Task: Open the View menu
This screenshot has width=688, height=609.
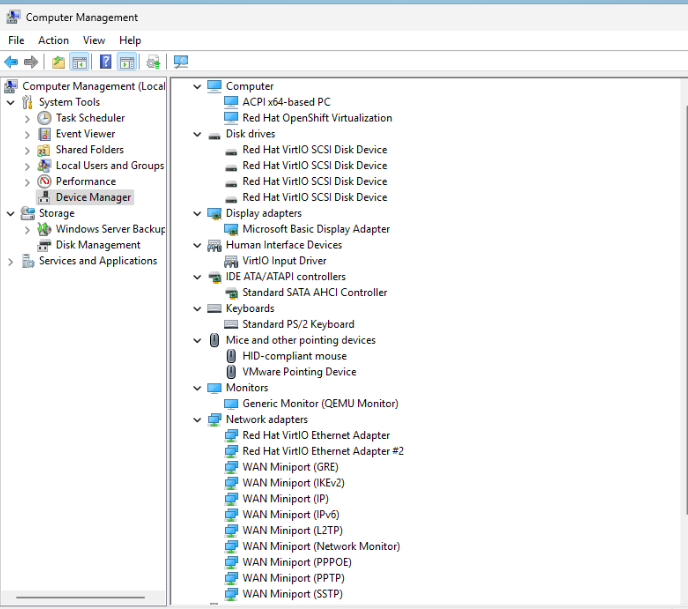Action: (x=94, y=40)
